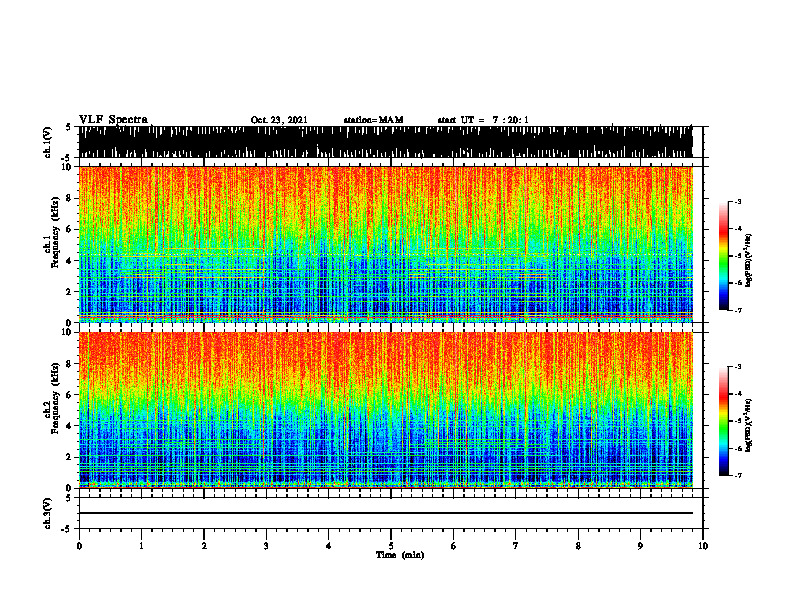Click the "ch.3(V)" axis label

click(x=48, y=513)
